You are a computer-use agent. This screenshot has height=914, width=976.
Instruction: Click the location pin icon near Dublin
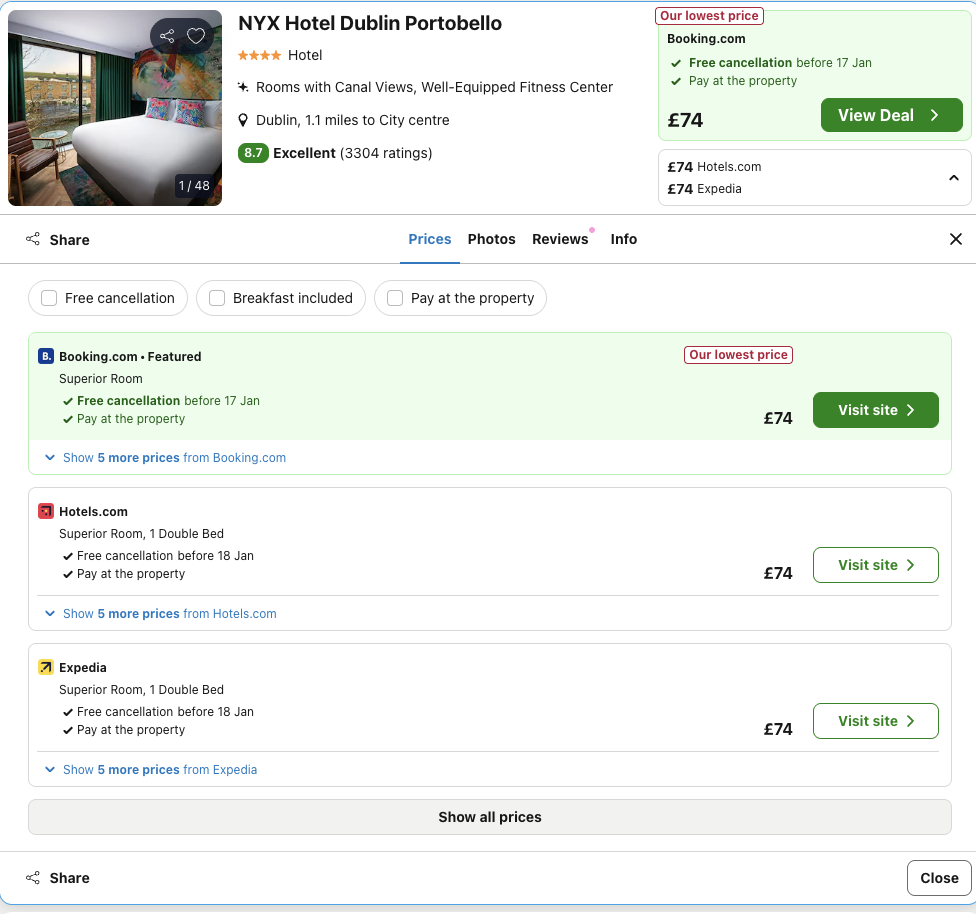(243, 120)
